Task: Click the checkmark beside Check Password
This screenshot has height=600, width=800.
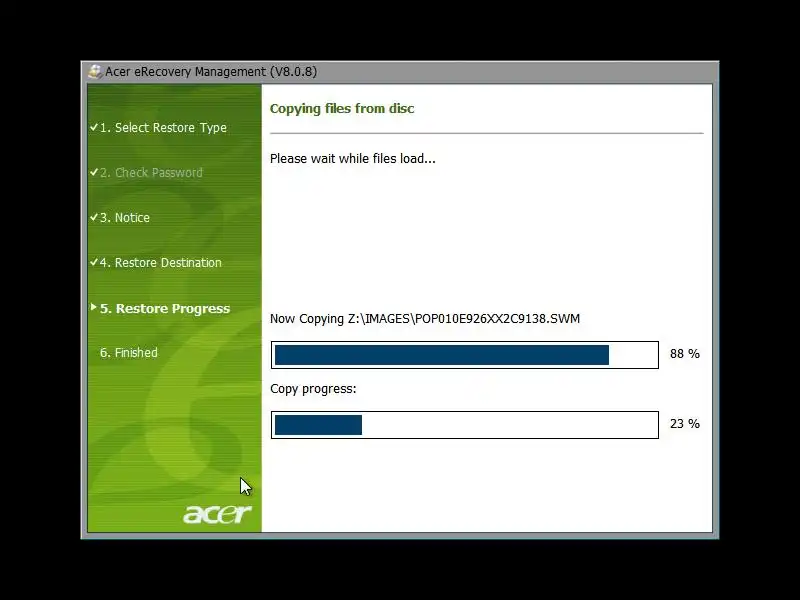Action: coord(94,172)
